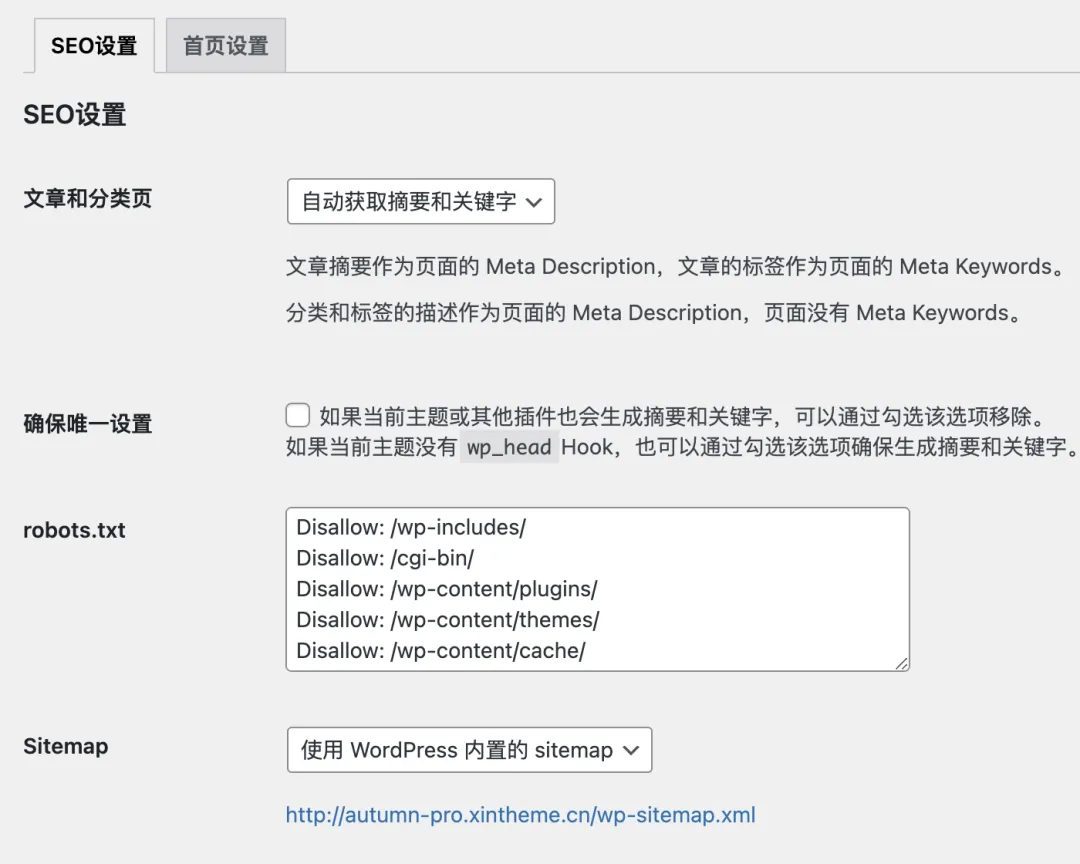Tick the 确保唯一设置 checkbox

pyautogui.click(x=298, y=415)
